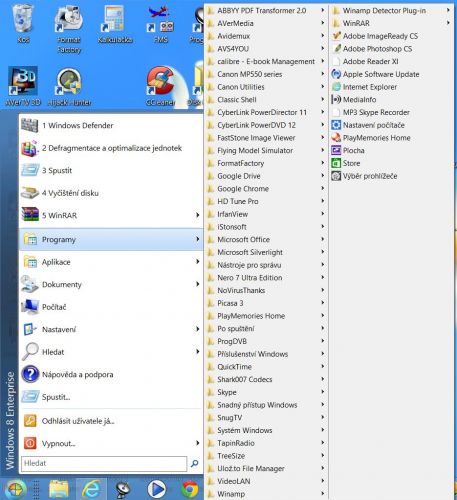Expand the Microsoft Office folder
The image size is (457, 500).
point(266,239)
